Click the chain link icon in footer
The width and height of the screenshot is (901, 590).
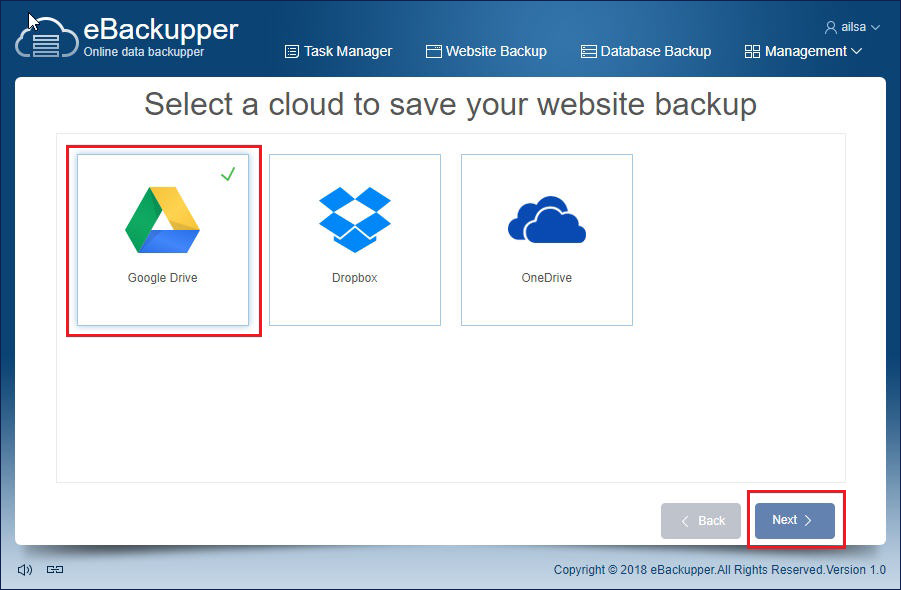[55, 569]
